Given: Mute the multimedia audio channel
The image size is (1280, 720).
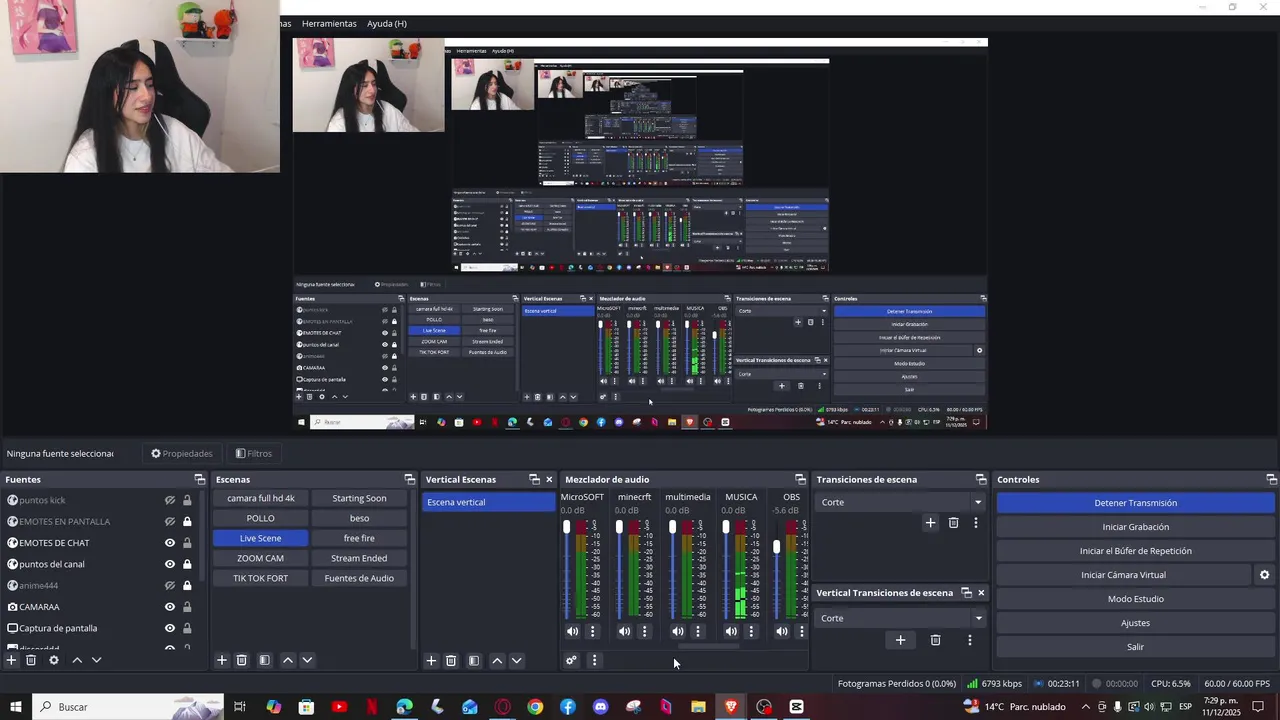Looking at the screenshot, I should pos(678,631).
